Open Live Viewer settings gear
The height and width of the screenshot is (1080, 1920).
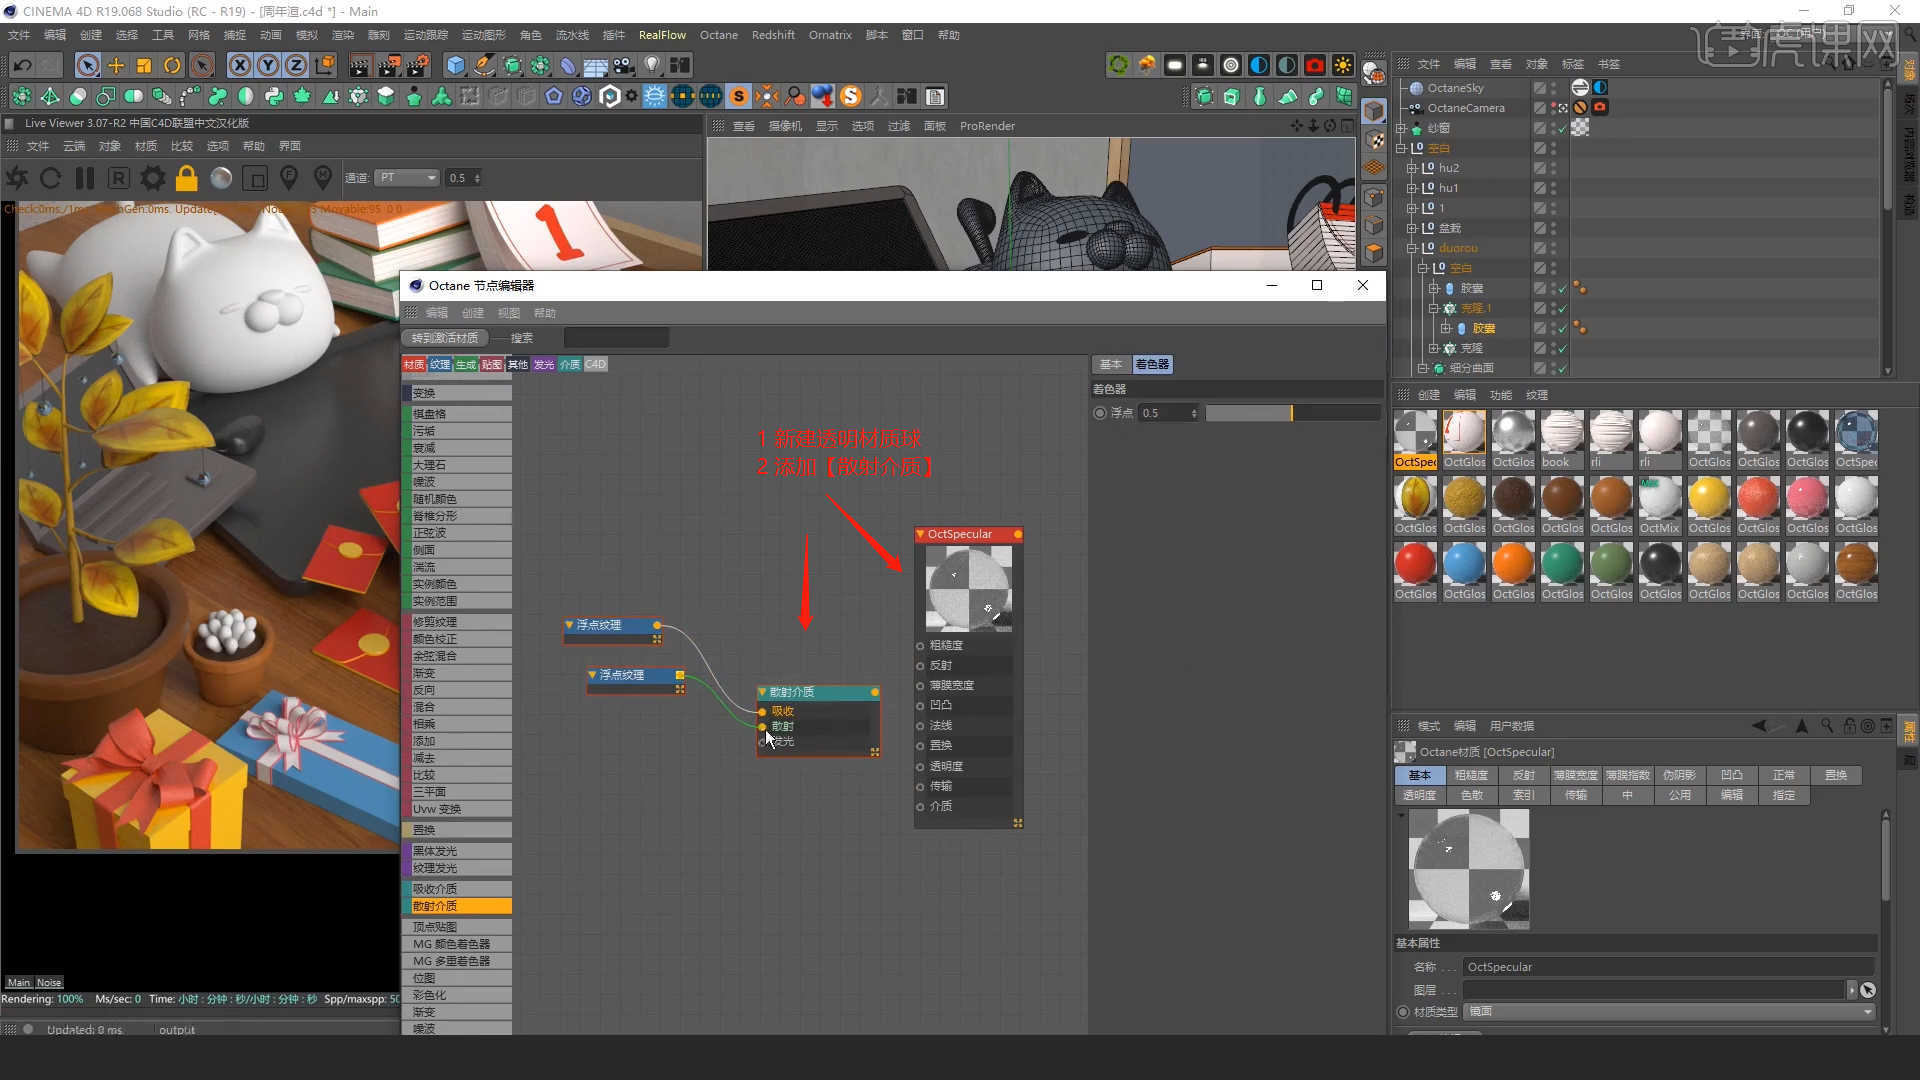pyautogui.click(x=152, y=178)
